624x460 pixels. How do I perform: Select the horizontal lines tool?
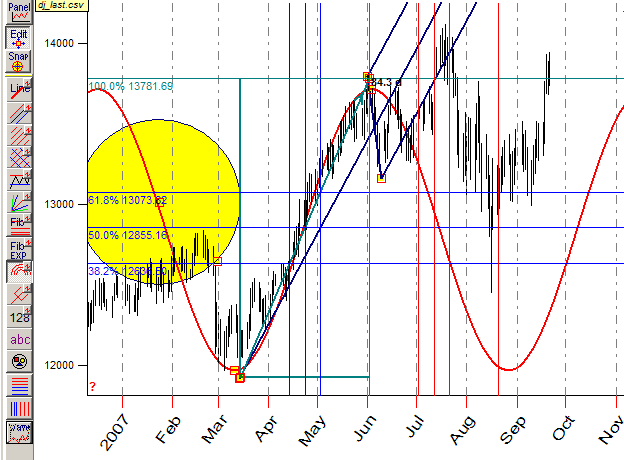tap(18, 384)
